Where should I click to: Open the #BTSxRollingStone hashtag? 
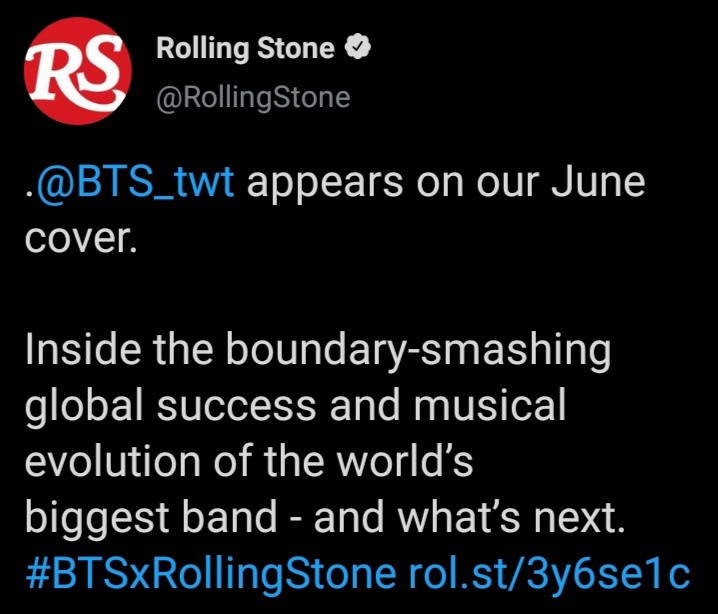tap(211, 573)
